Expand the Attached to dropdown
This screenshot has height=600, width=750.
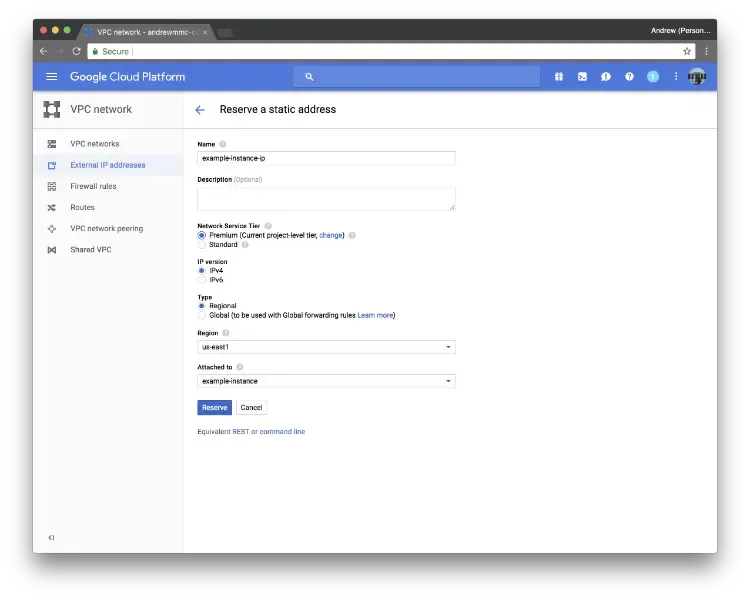[x=326, y=381]
